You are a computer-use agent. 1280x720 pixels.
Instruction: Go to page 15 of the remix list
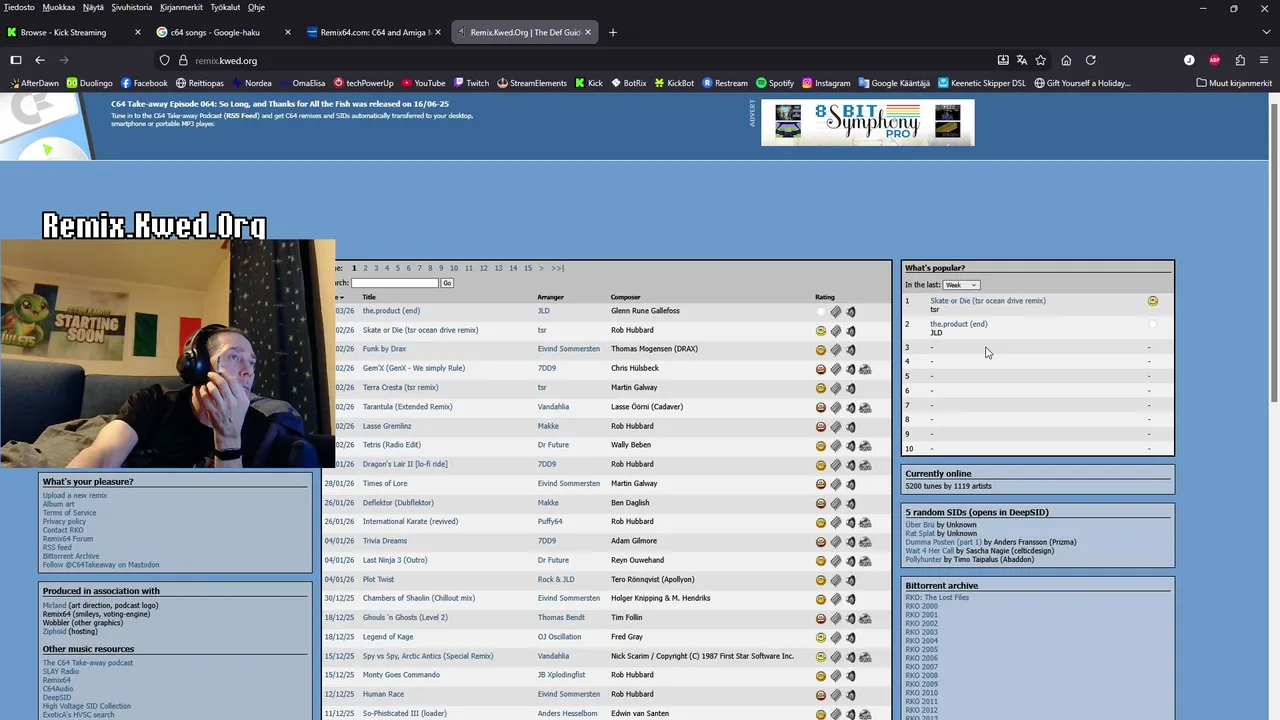[x=528, y=268]
